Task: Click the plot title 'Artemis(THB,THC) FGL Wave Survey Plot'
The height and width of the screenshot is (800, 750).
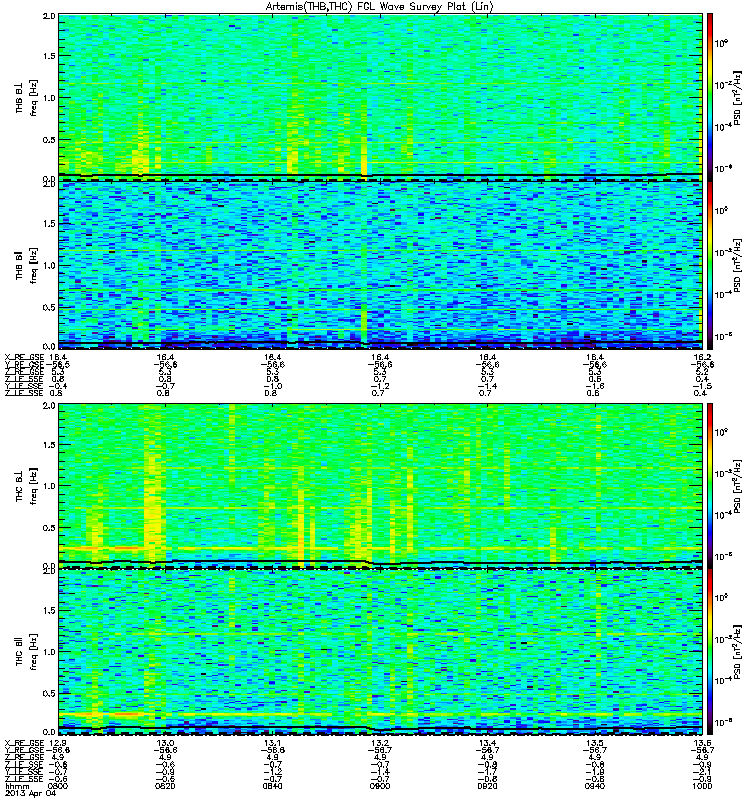Action: click(364, 7)
